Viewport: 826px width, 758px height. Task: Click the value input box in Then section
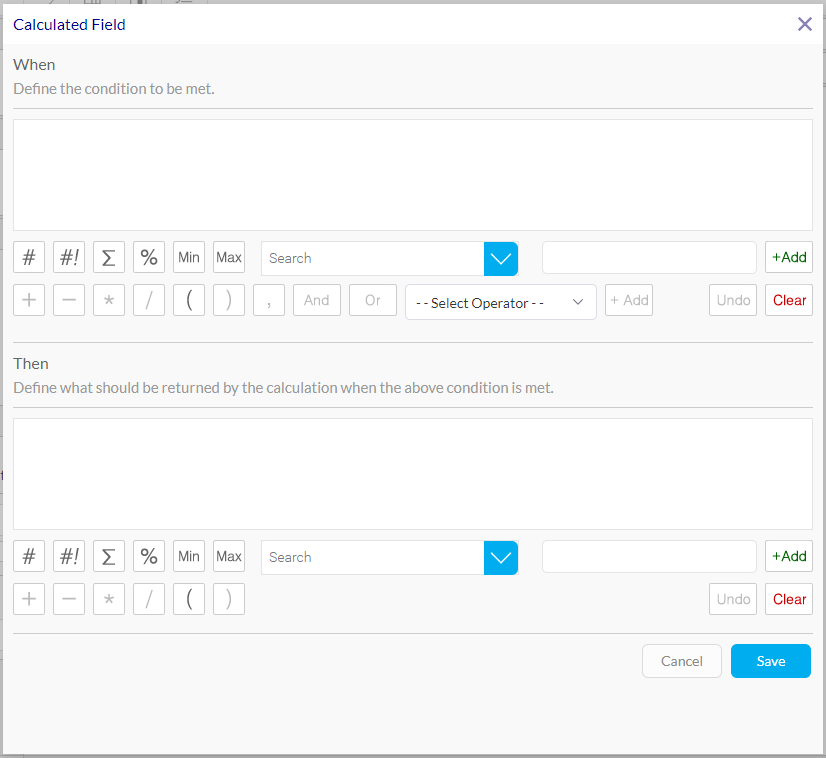648,556
